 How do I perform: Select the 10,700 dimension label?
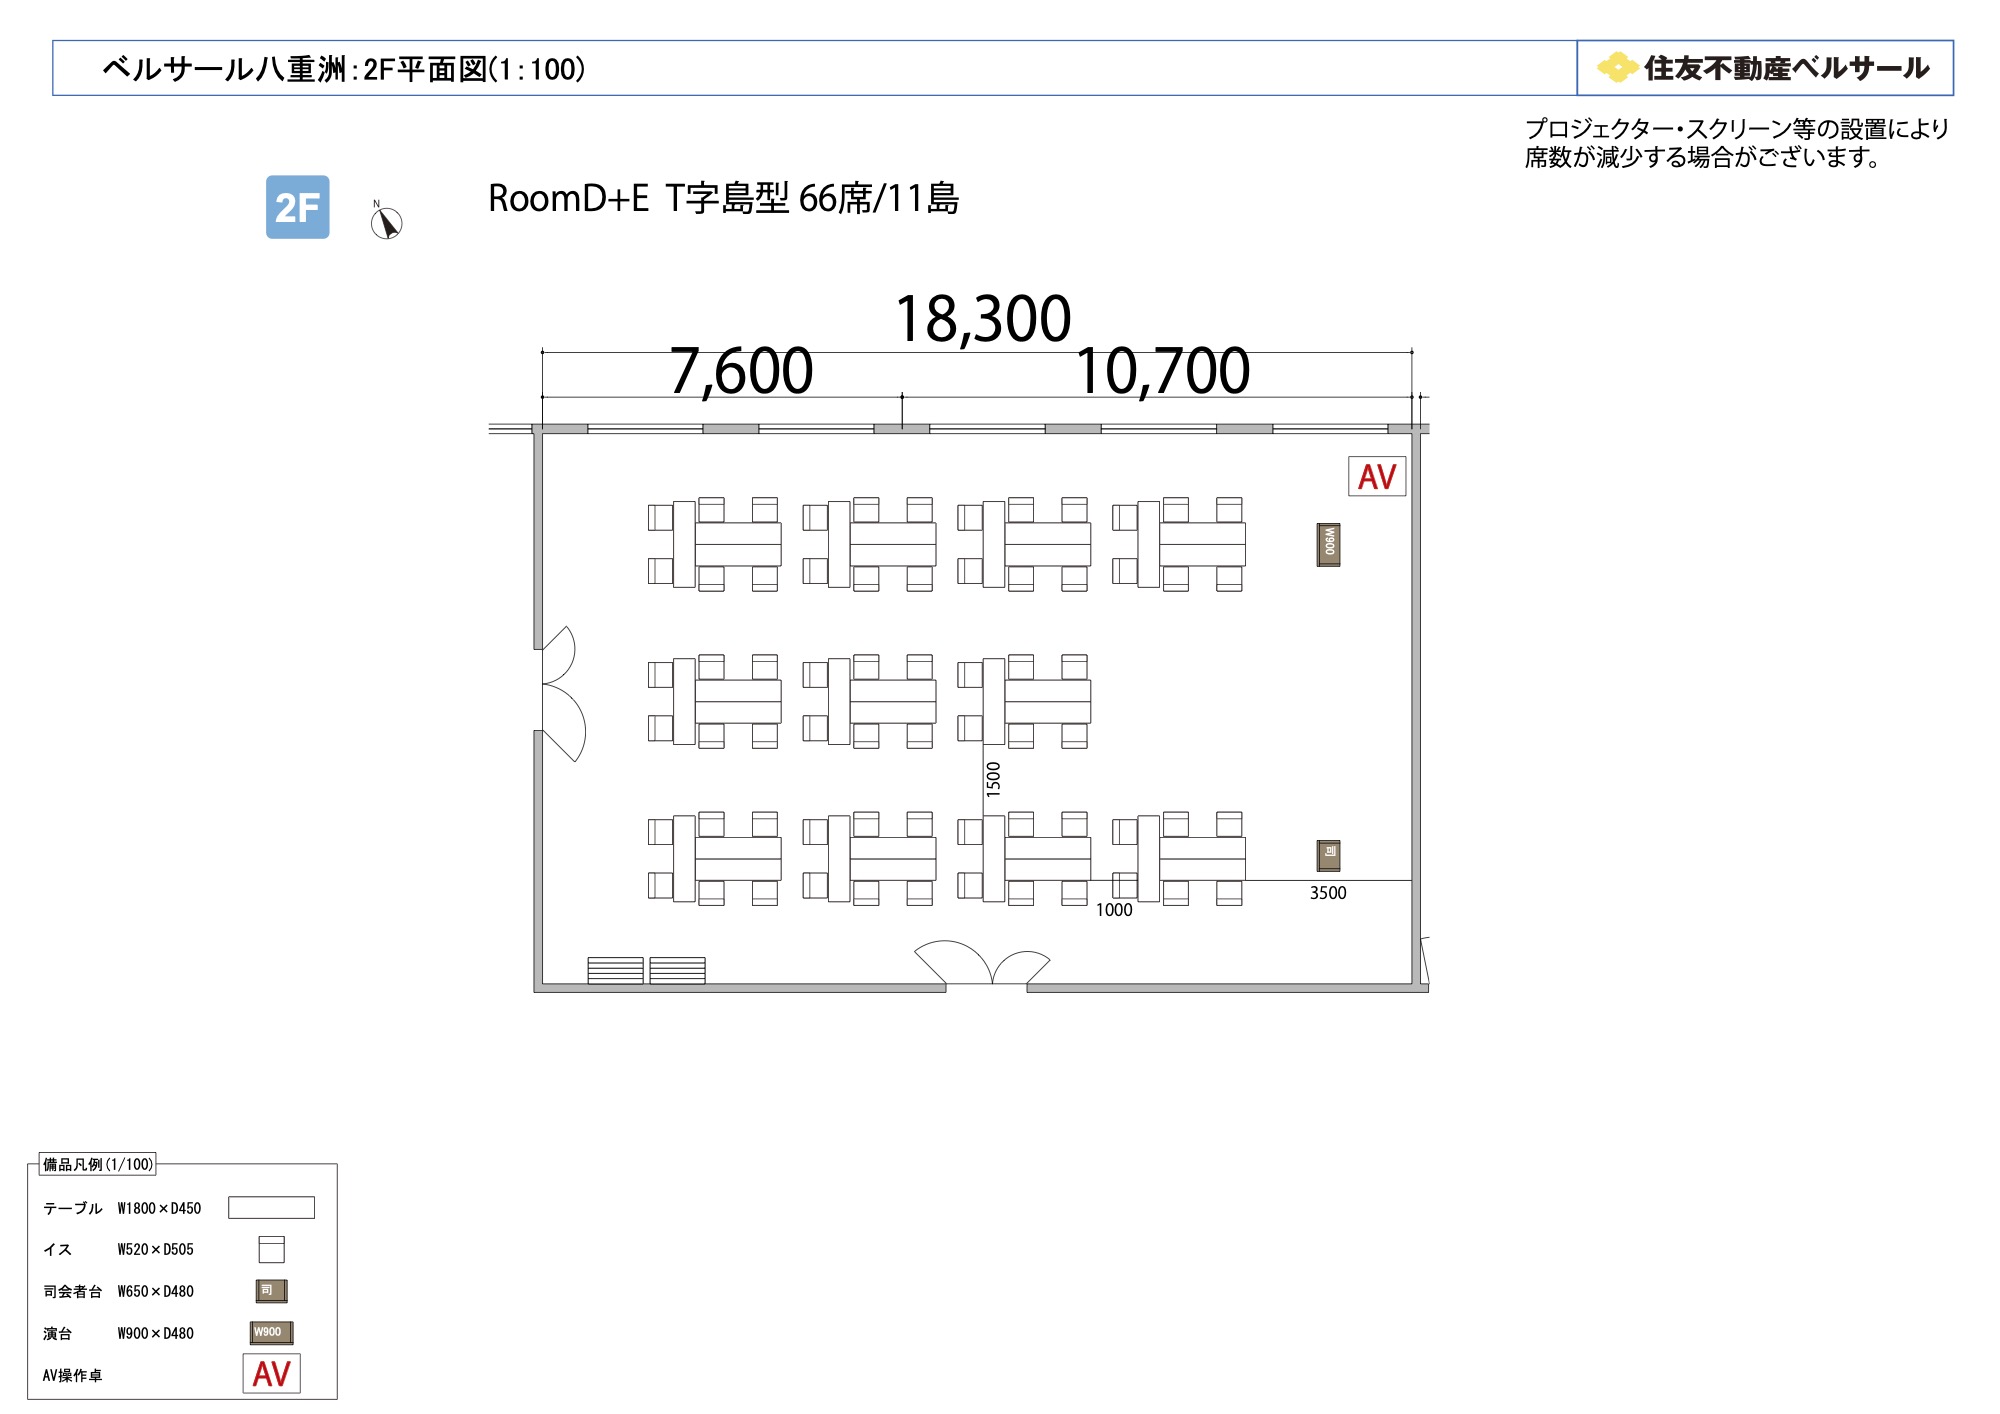pyautogui.click(x=1162, y=371)
